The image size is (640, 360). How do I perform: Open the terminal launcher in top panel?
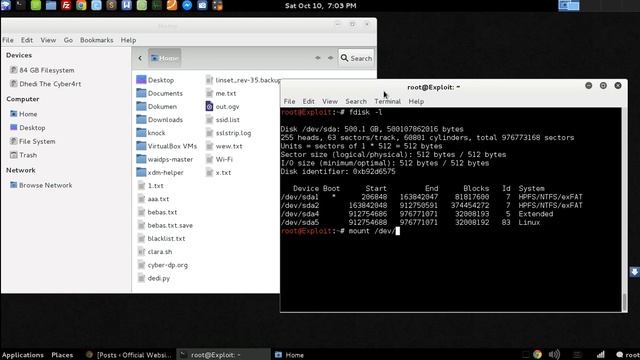(21, 5)
